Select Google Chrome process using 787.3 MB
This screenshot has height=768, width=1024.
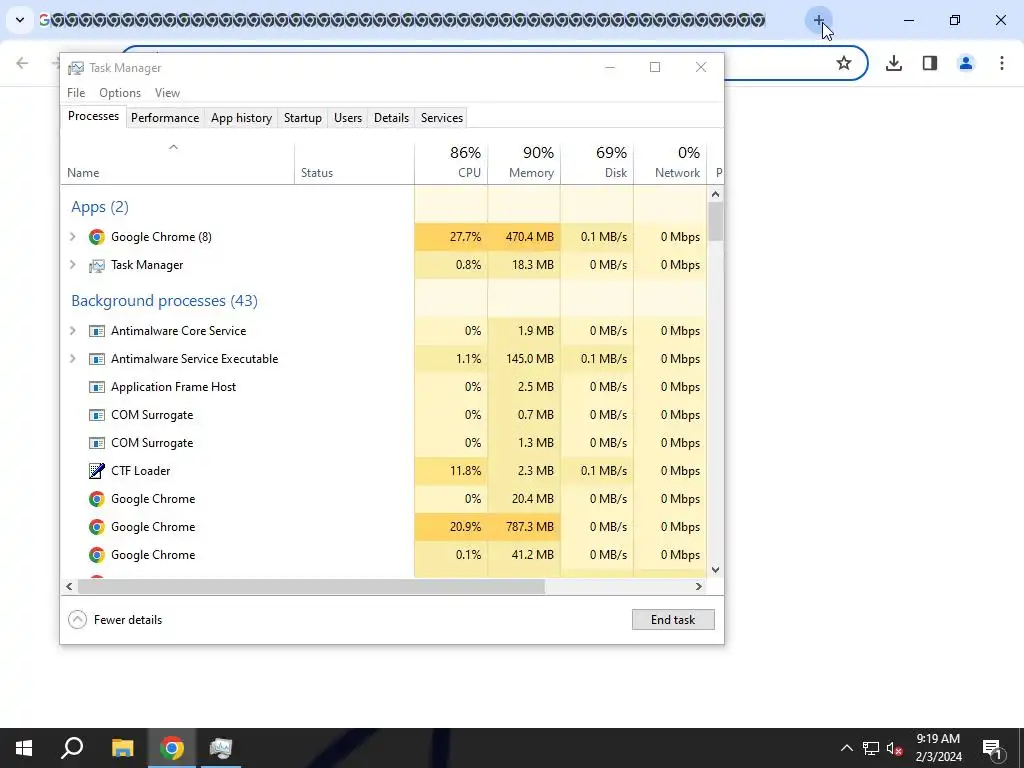coord(383,527)
